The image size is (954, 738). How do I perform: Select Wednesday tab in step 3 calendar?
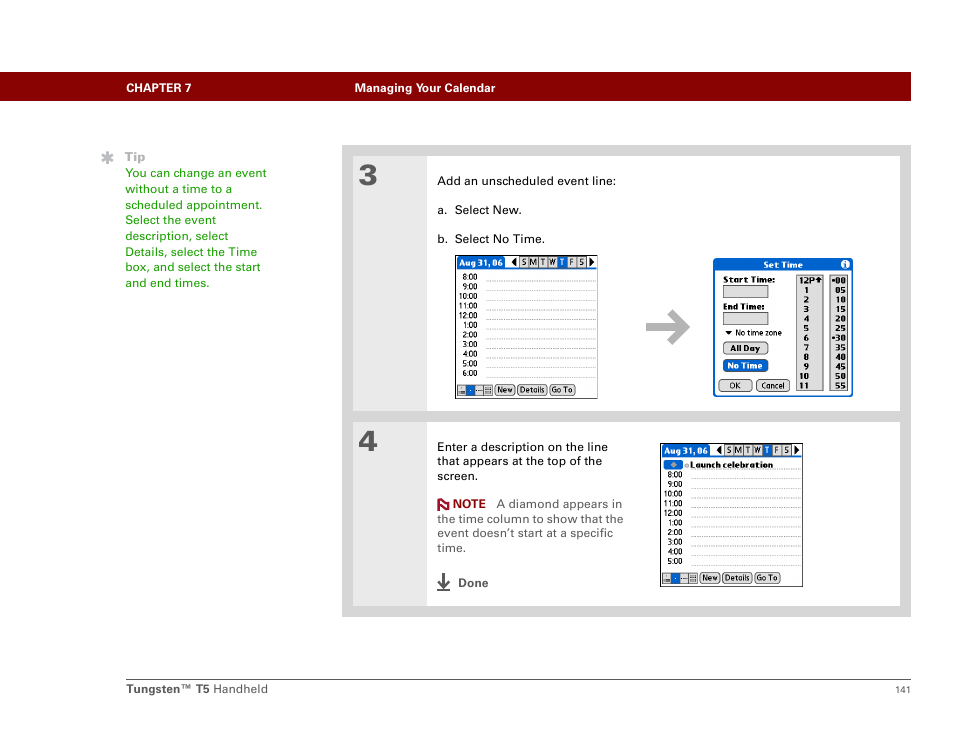pos(552,262)
